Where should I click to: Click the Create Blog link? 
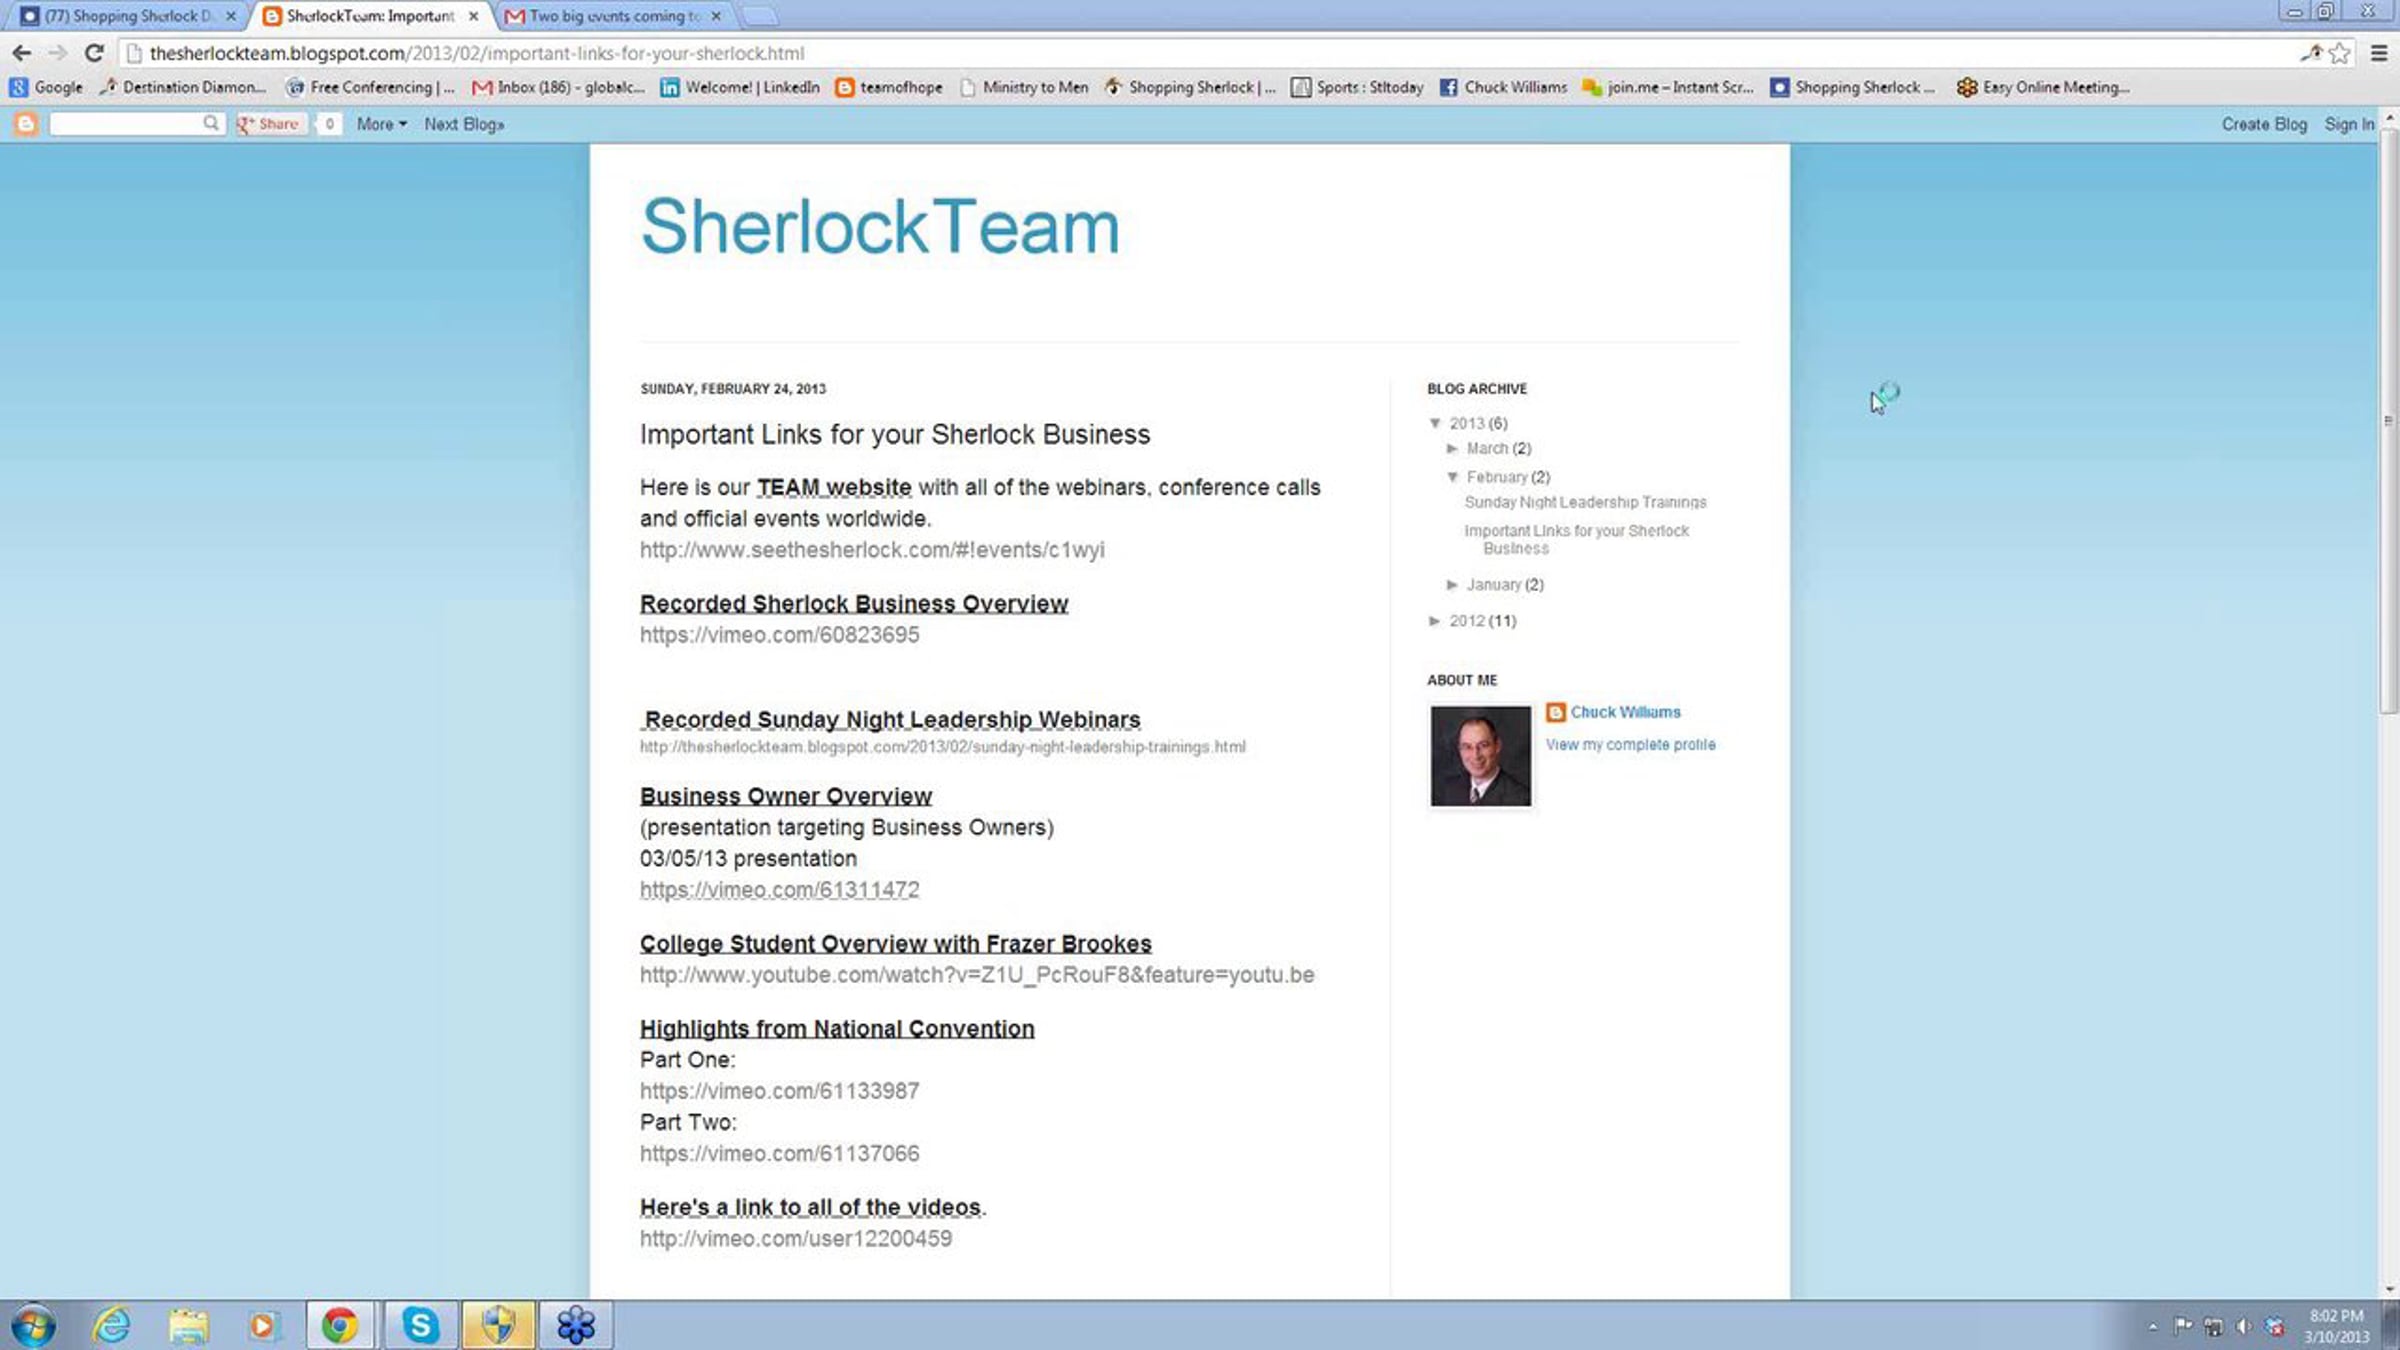[2264, 124]
